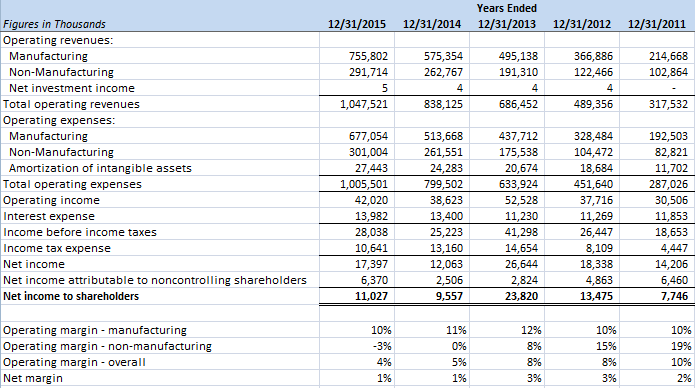Click the 12/31/2012 column header
695x388 pixels.
582,24
